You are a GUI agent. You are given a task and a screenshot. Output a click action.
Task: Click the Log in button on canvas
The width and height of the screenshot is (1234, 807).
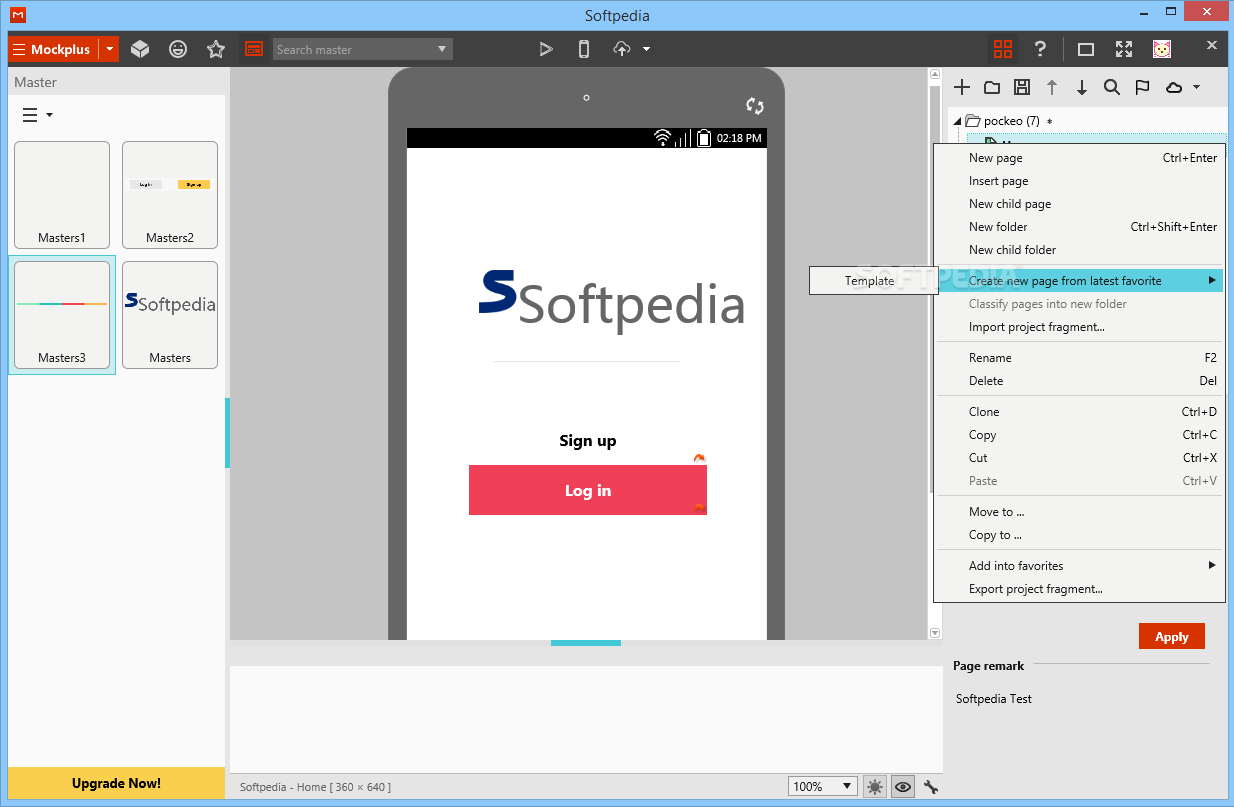pyautogui.click(x=588, y=490)
